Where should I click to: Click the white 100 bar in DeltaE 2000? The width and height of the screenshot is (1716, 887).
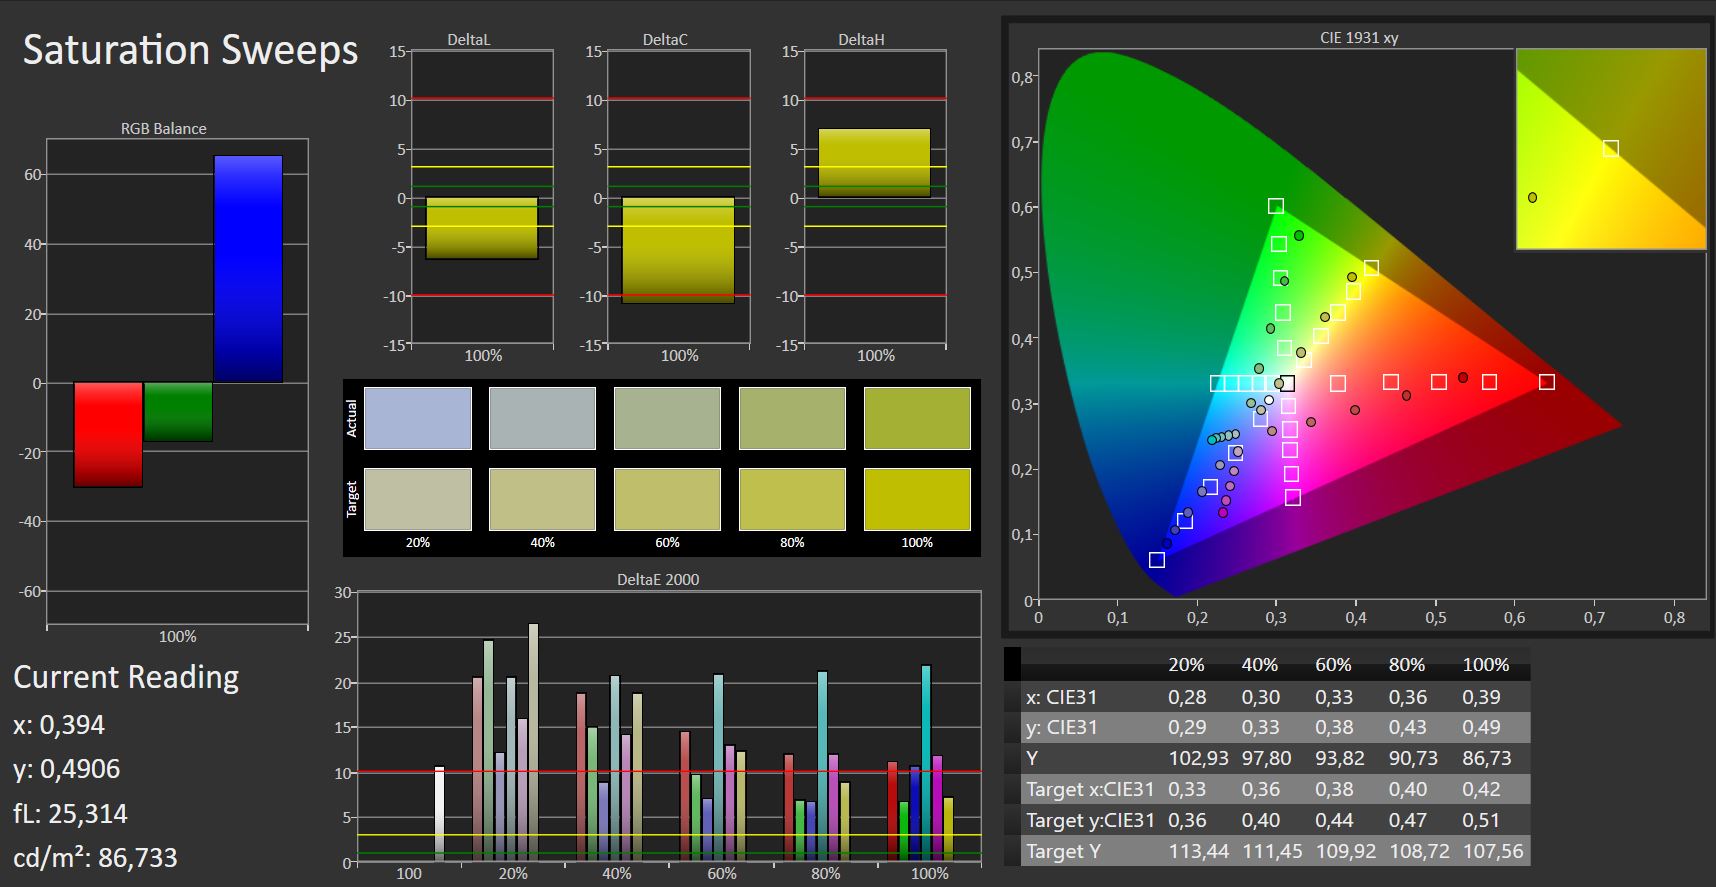439,814
